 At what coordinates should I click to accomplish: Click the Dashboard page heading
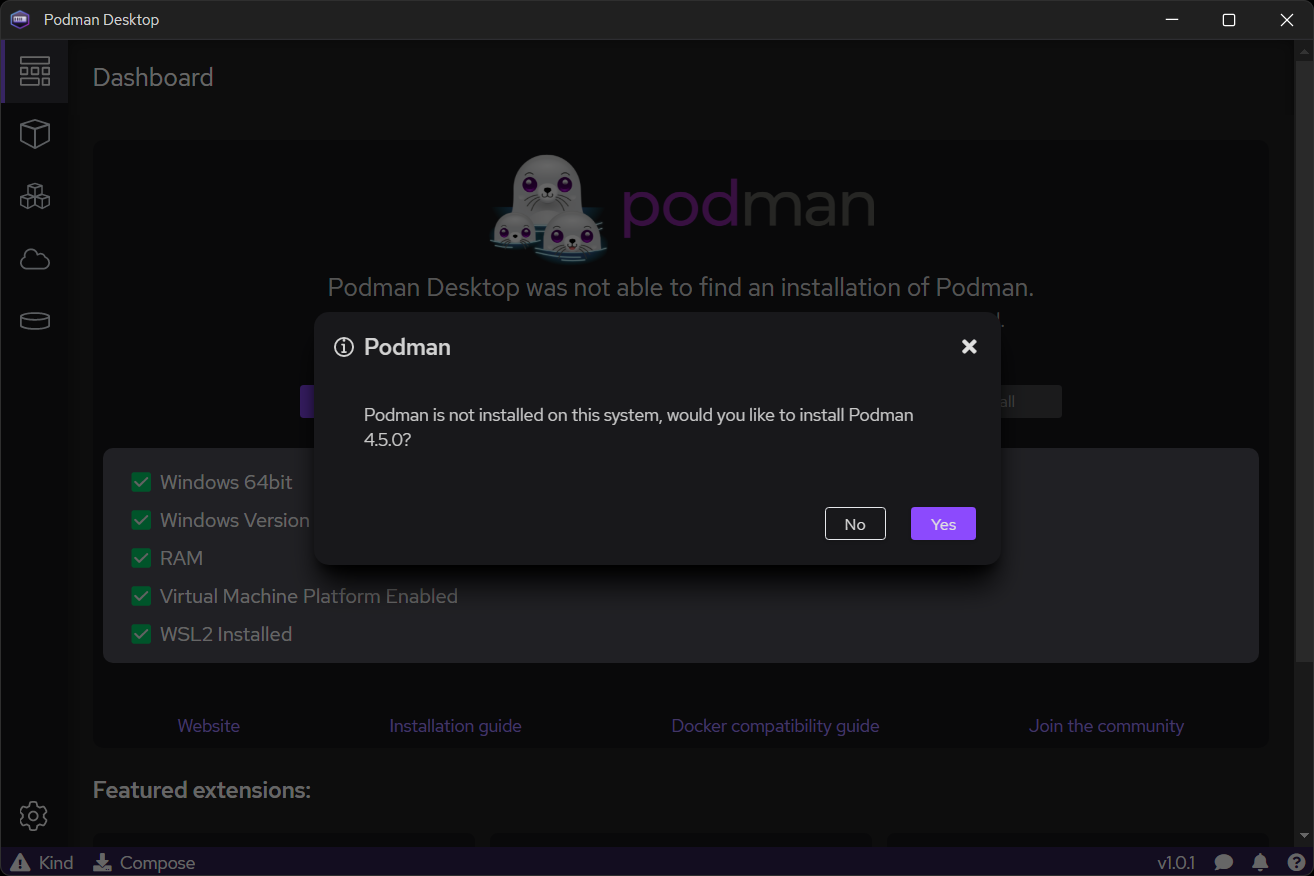tap(153, 77)
